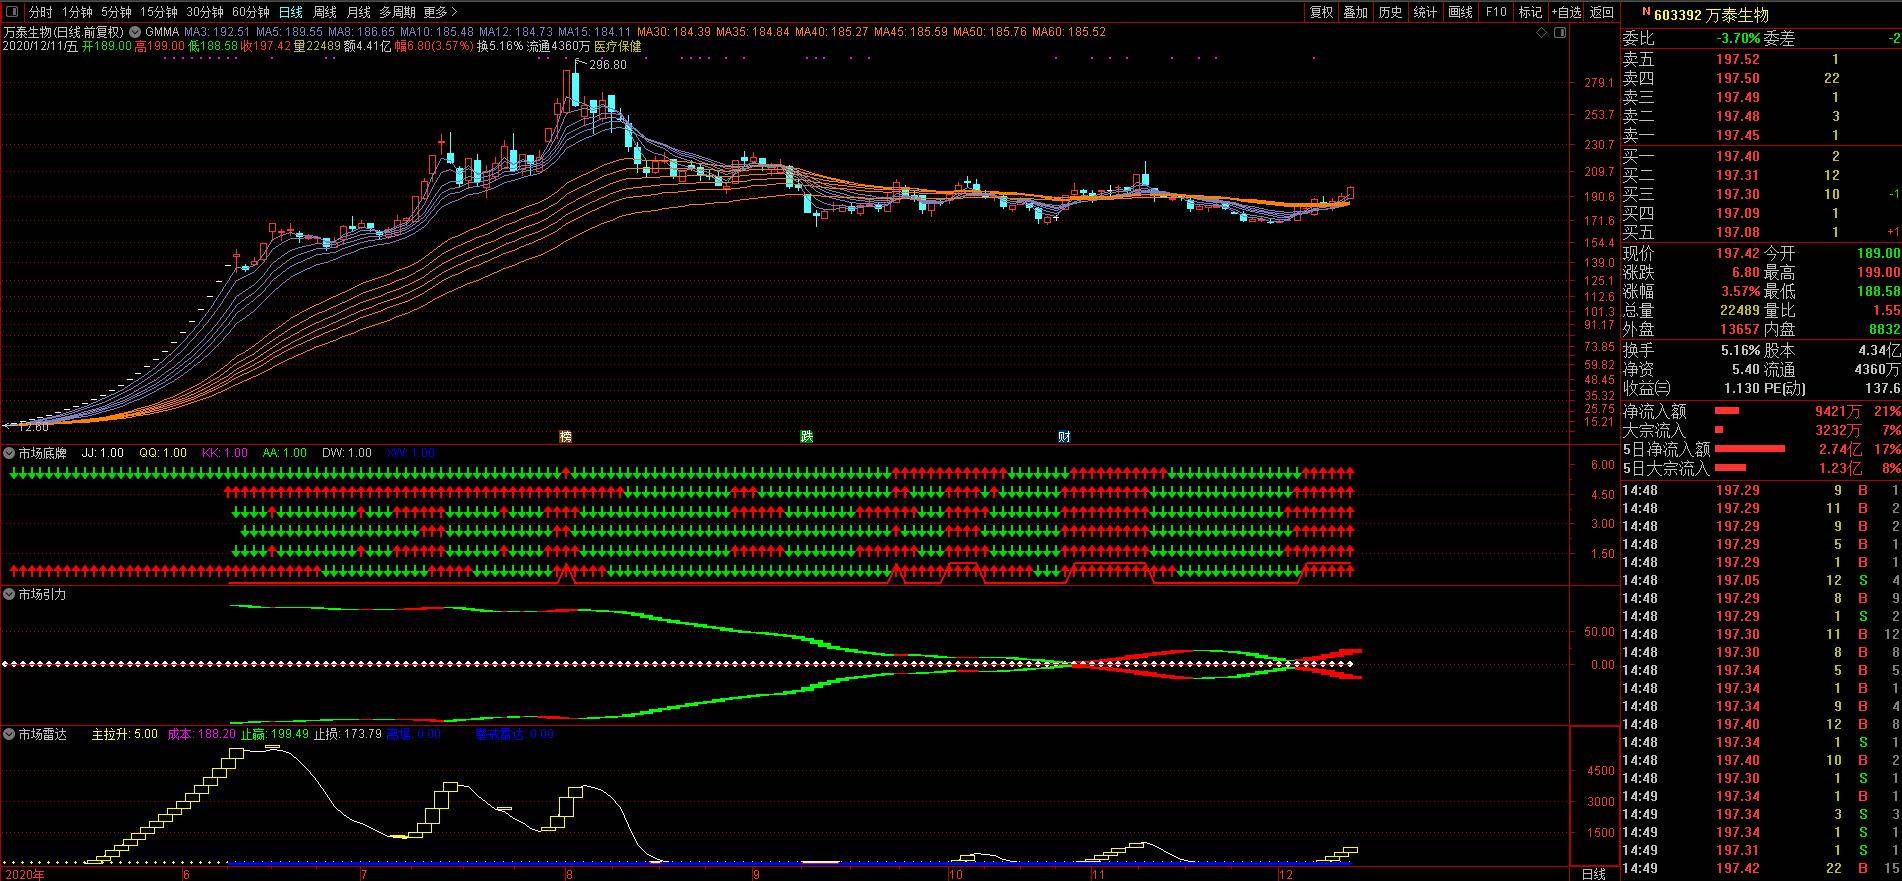
Task: Open GMMA indicator dropdown arrow
Action: [x=136, y=32]
